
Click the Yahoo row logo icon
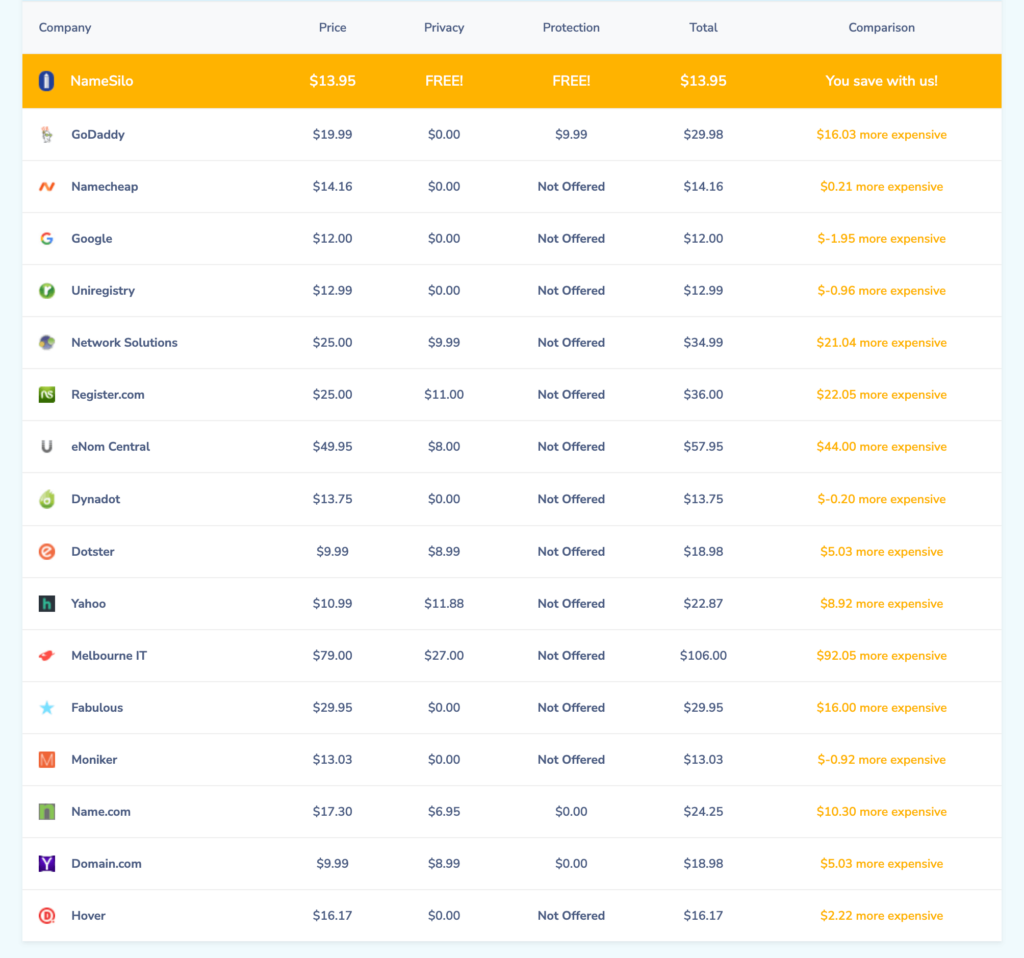point(46,603)
